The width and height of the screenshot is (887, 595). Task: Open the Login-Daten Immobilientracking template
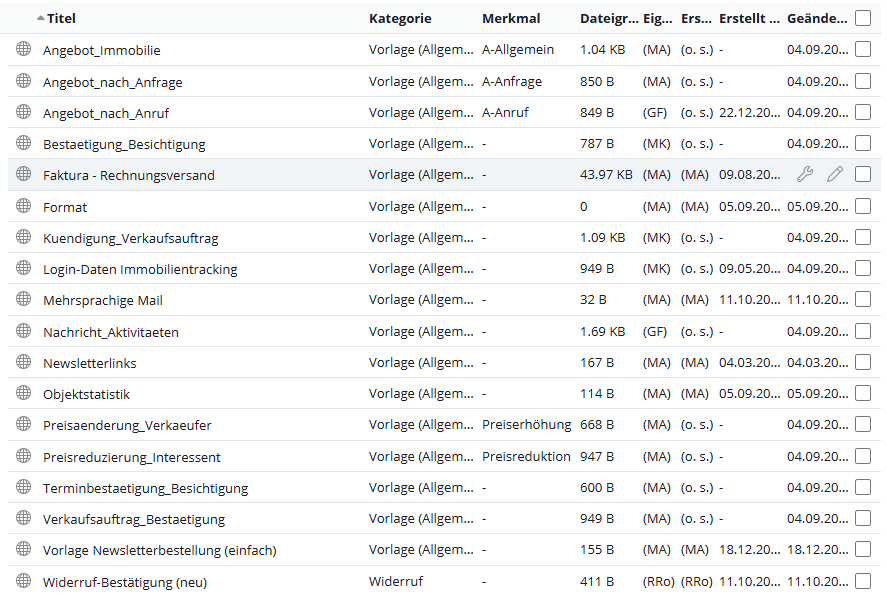click(x=140, y=269)
